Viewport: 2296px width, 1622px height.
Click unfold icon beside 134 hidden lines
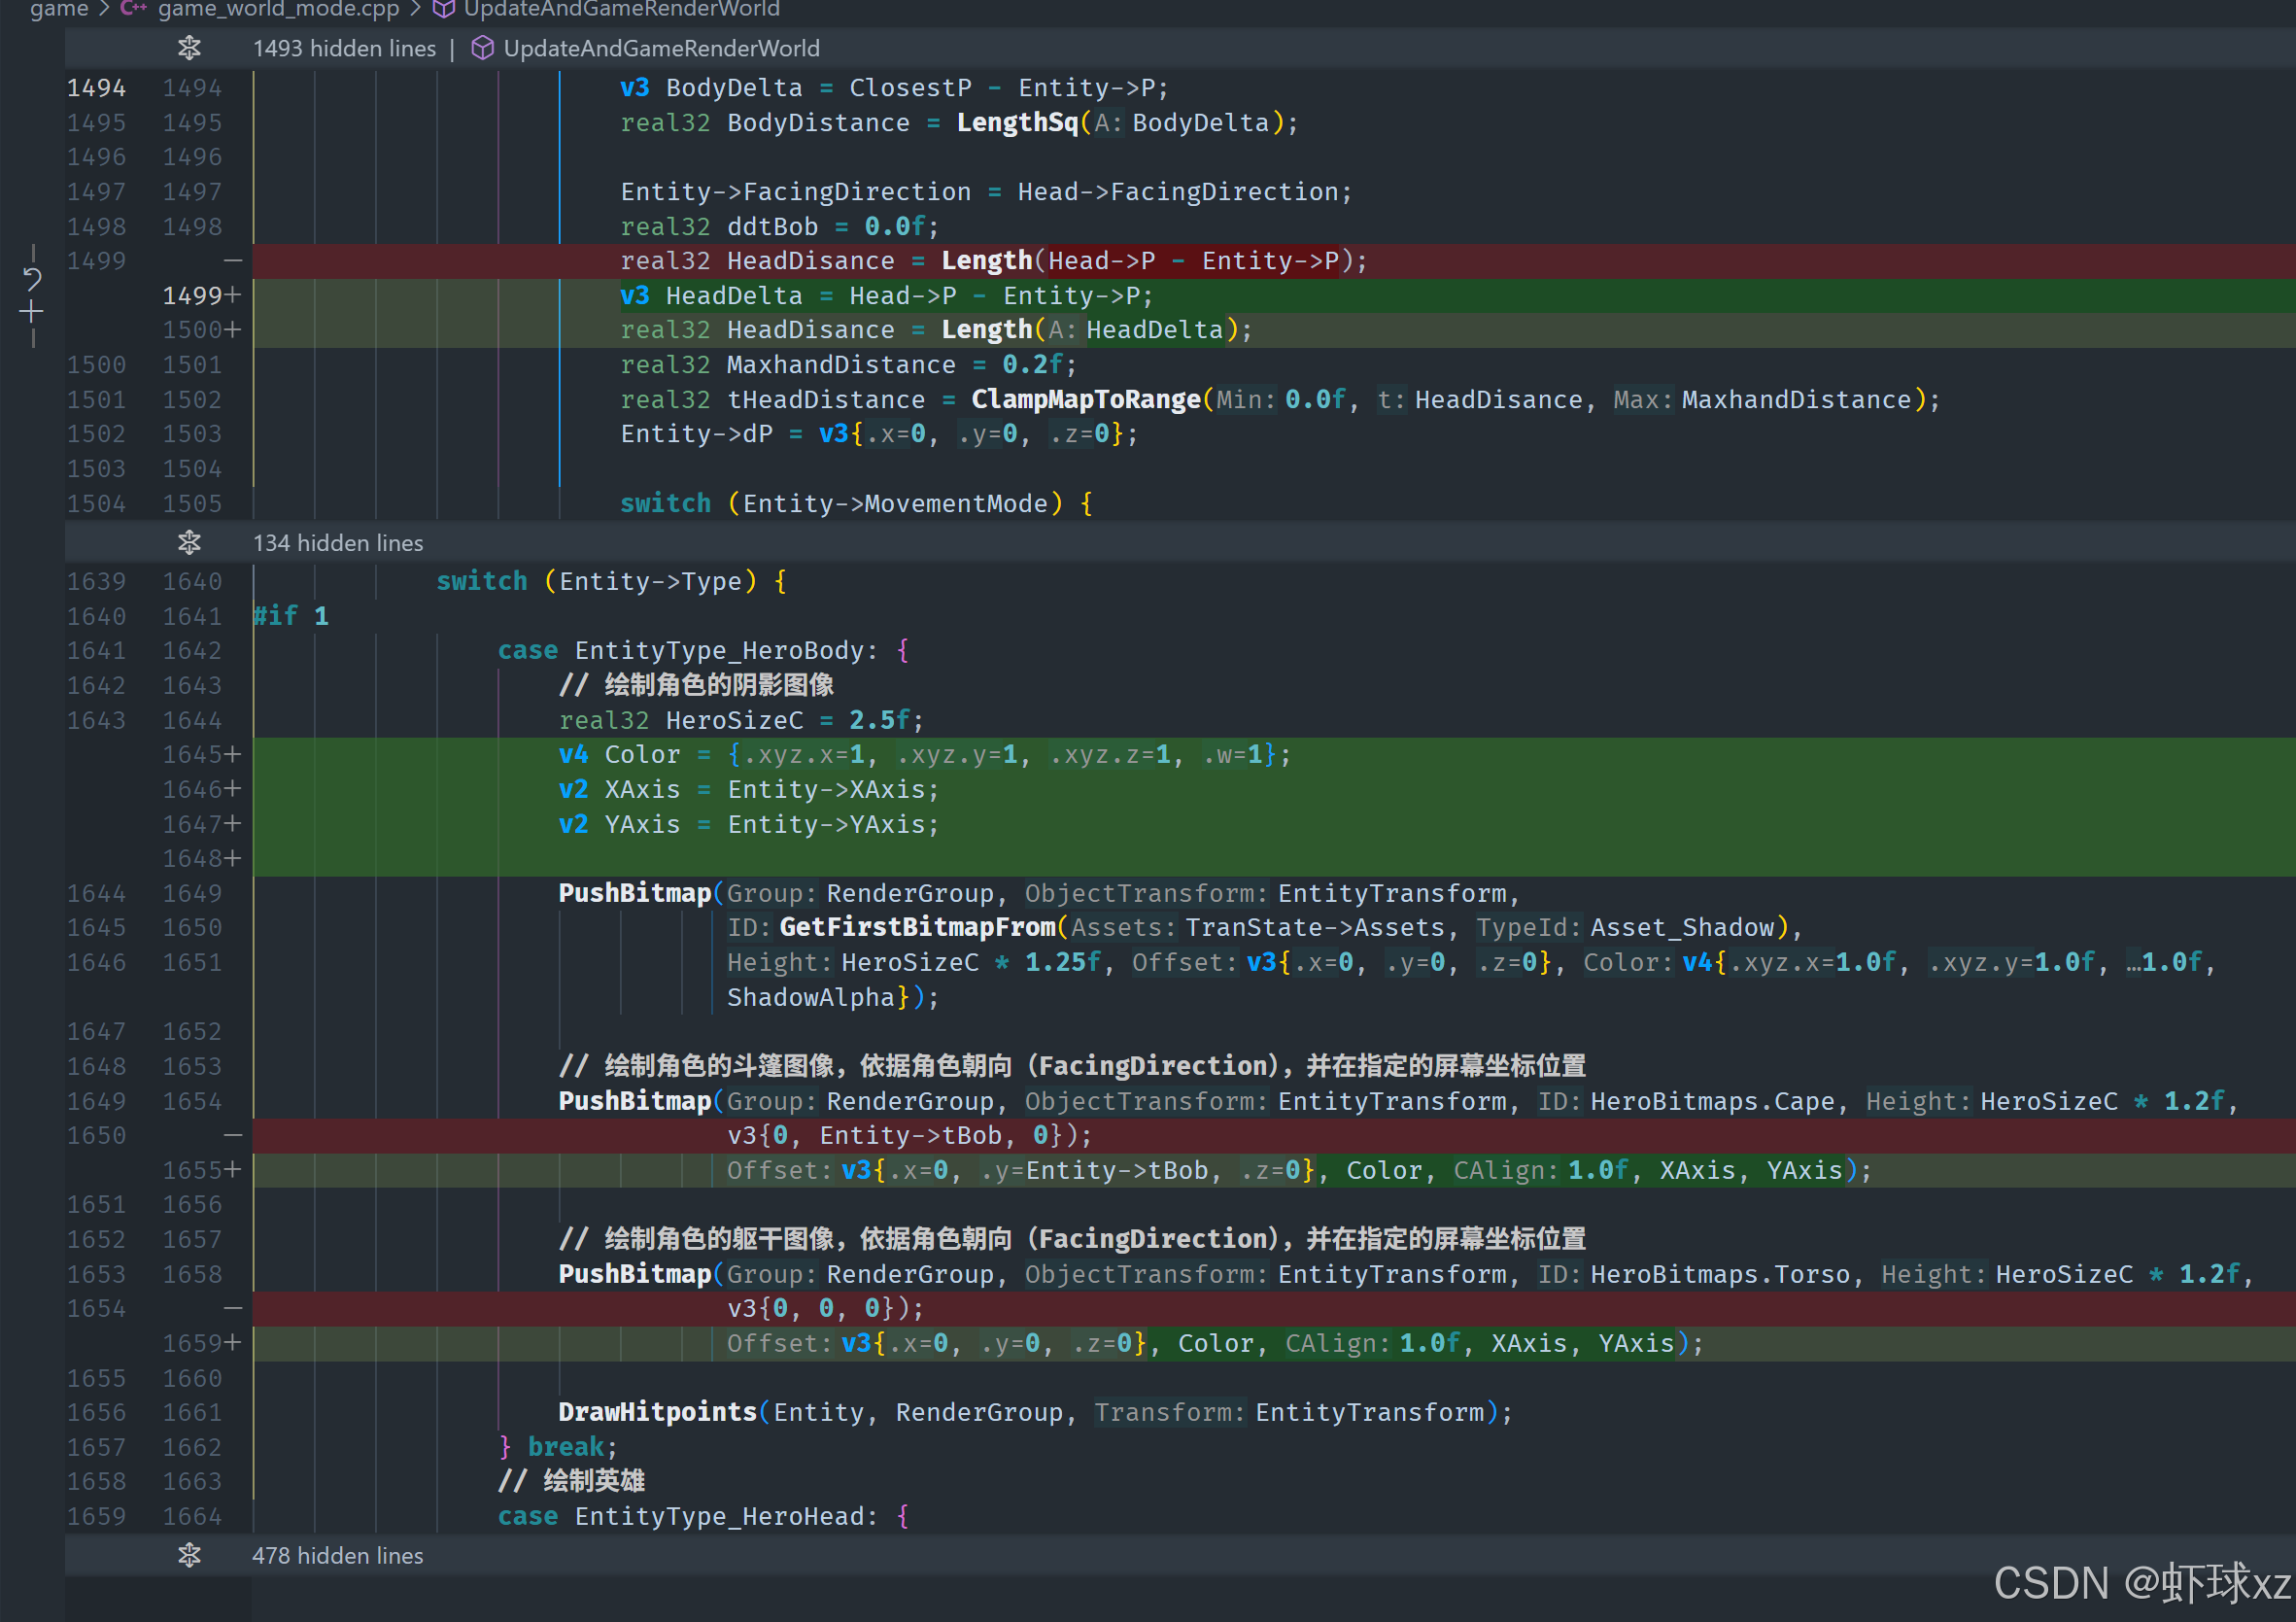tap(189, 543)
